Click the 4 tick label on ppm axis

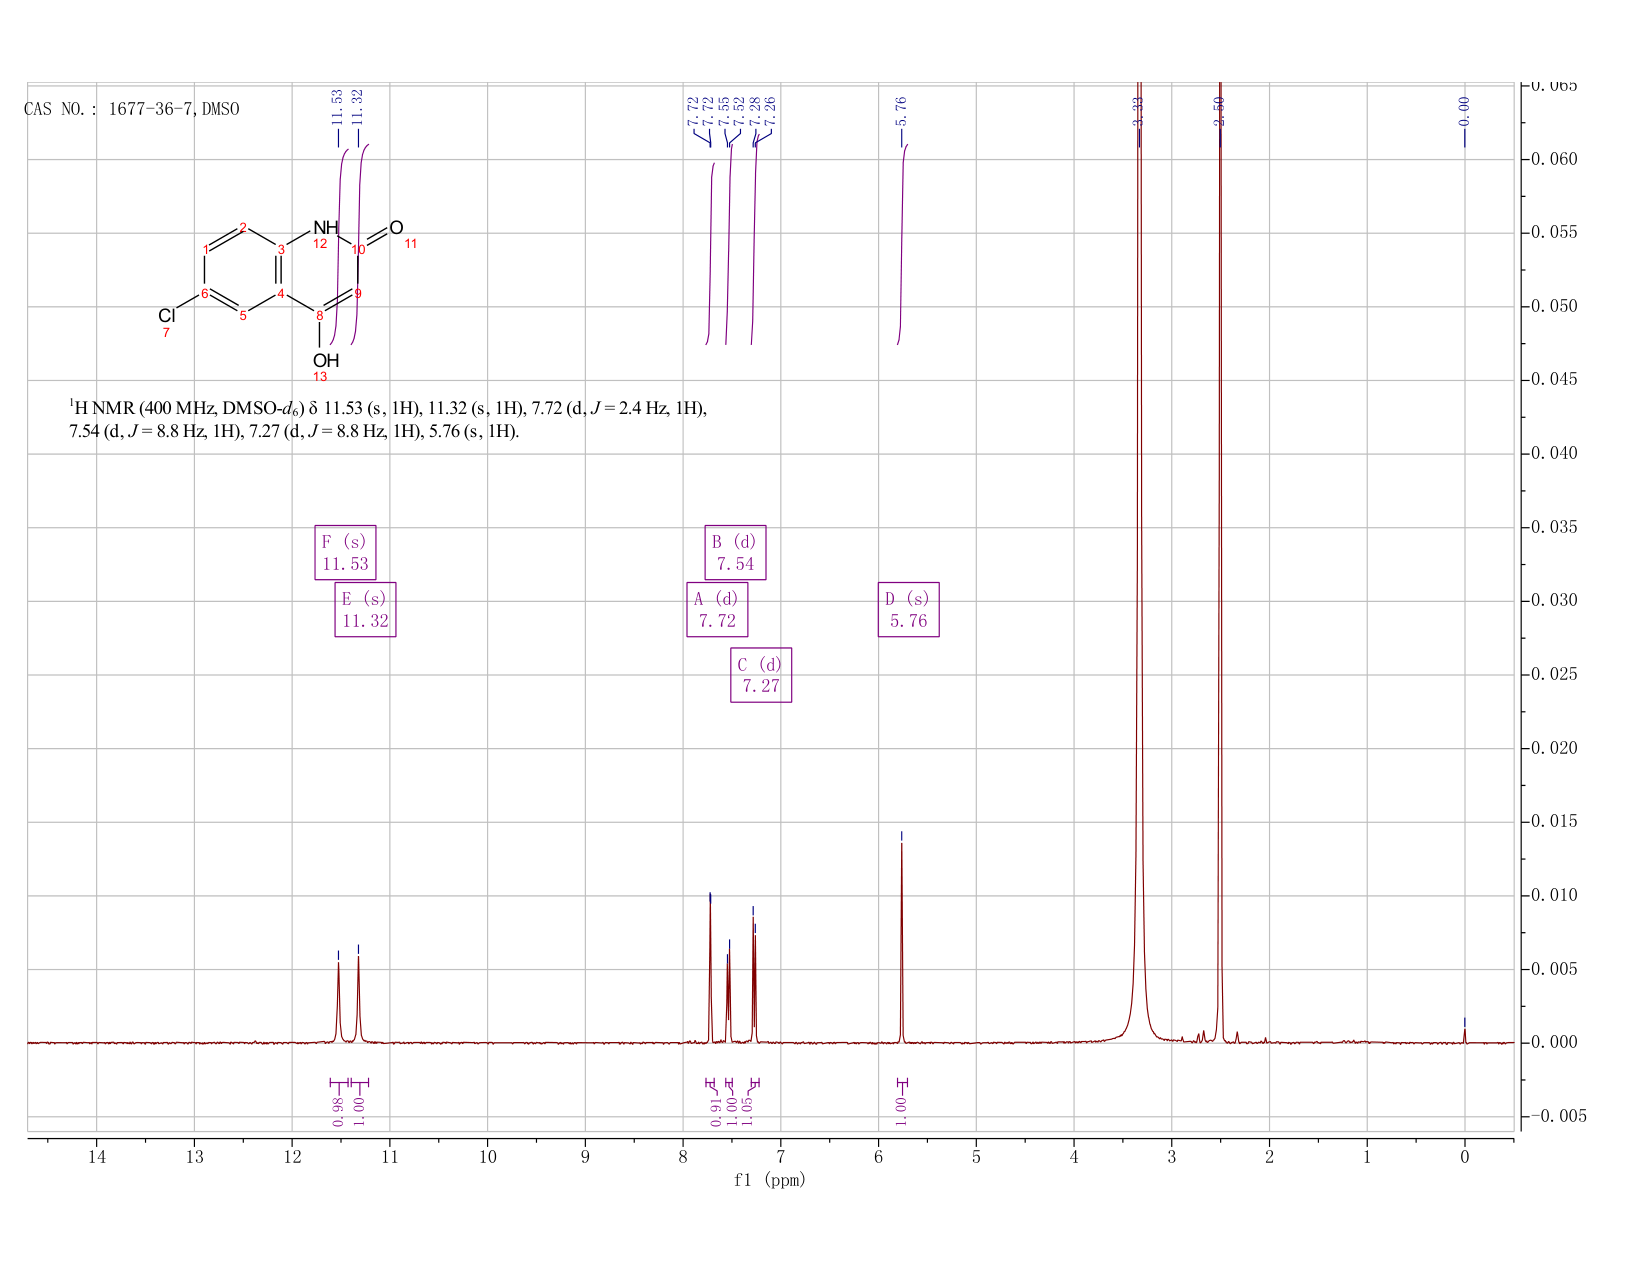[1074, 1157]
